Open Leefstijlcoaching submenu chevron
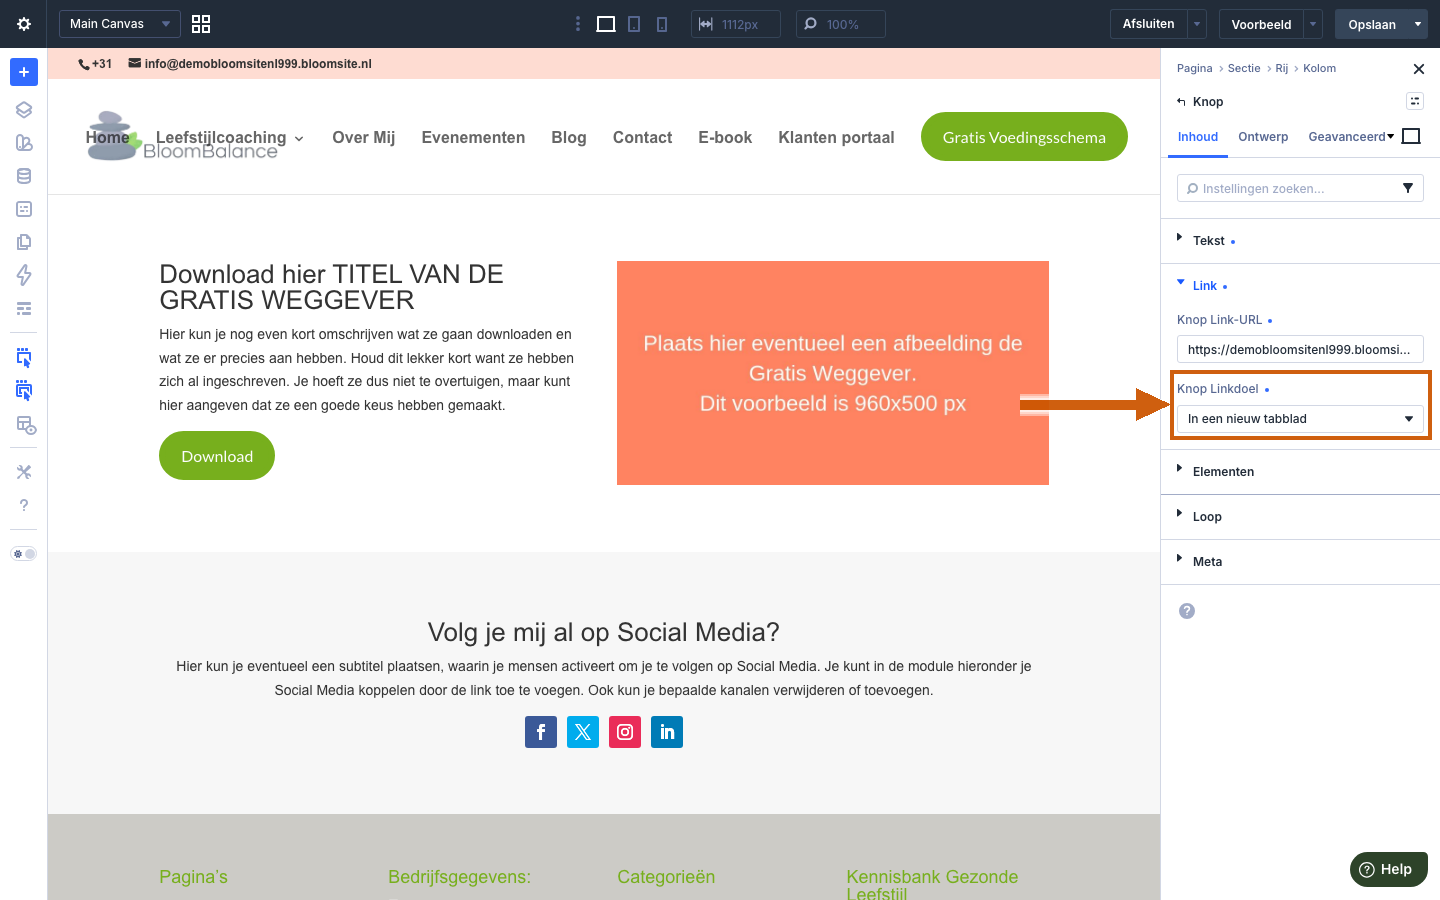Screen dimensions: 1440x900 pos(299,139)
